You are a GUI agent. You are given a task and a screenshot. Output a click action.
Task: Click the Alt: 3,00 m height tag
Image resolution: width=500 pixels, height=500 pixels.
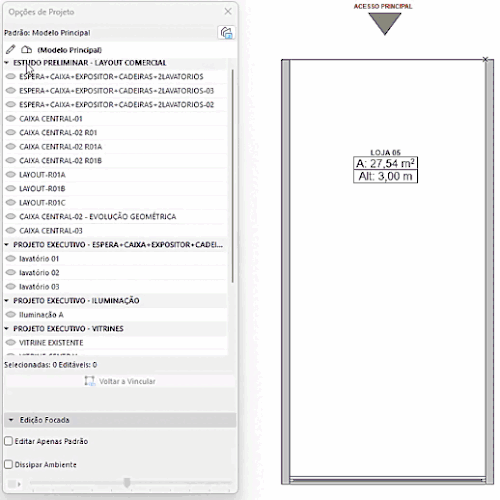click(x=385, y=176)
